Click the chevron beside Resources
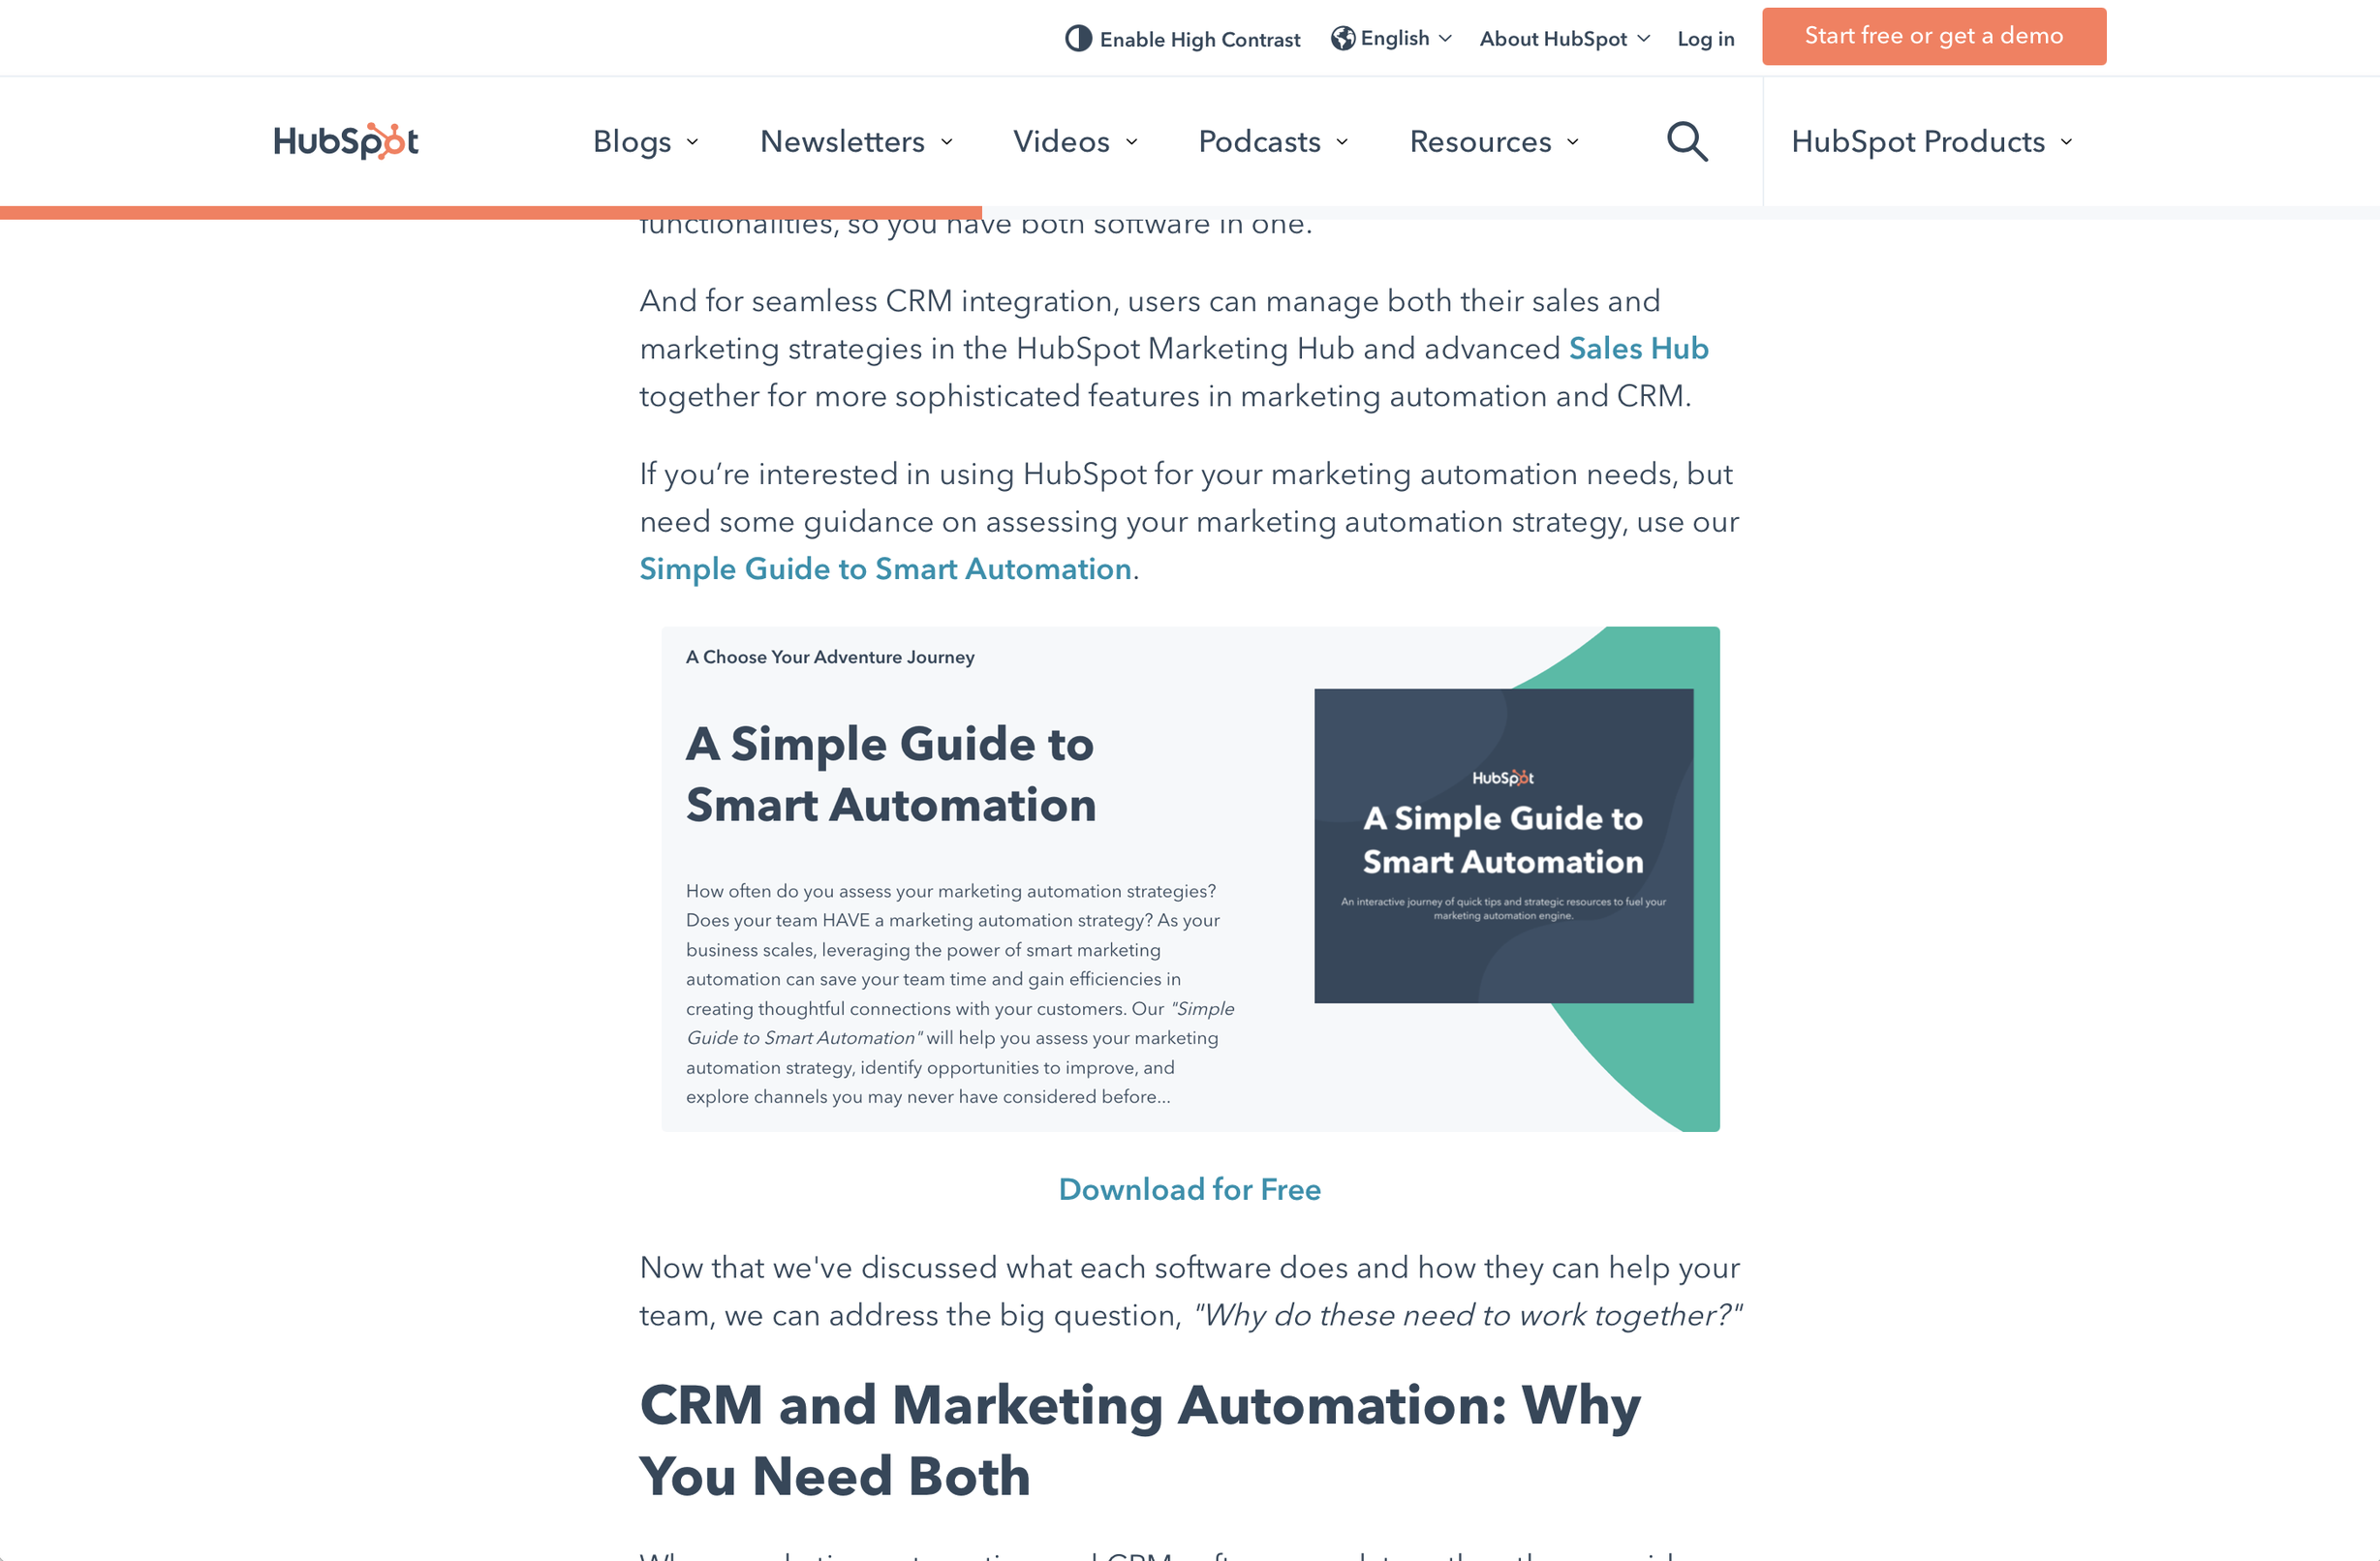The width and height of the screenshot is (2380, 1561). 1573,142
